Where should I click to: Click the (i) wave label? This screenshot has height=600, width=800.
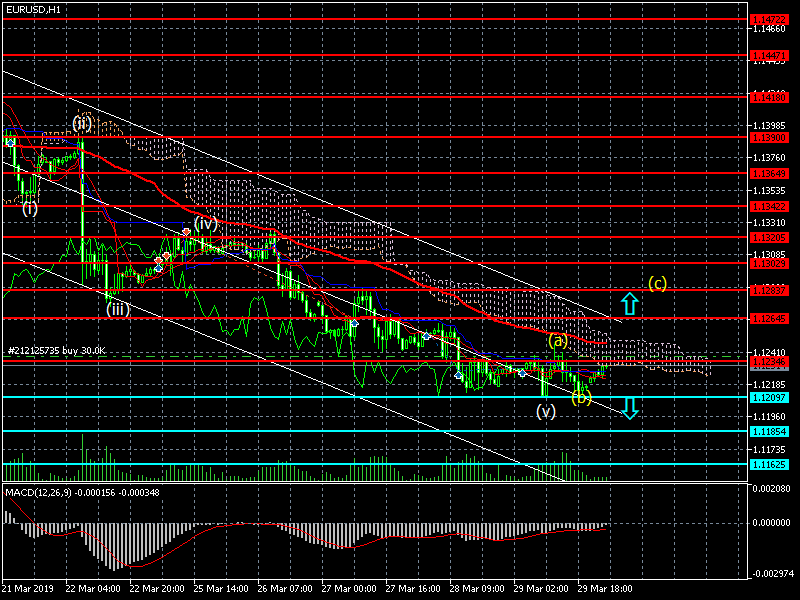(30, 209)
